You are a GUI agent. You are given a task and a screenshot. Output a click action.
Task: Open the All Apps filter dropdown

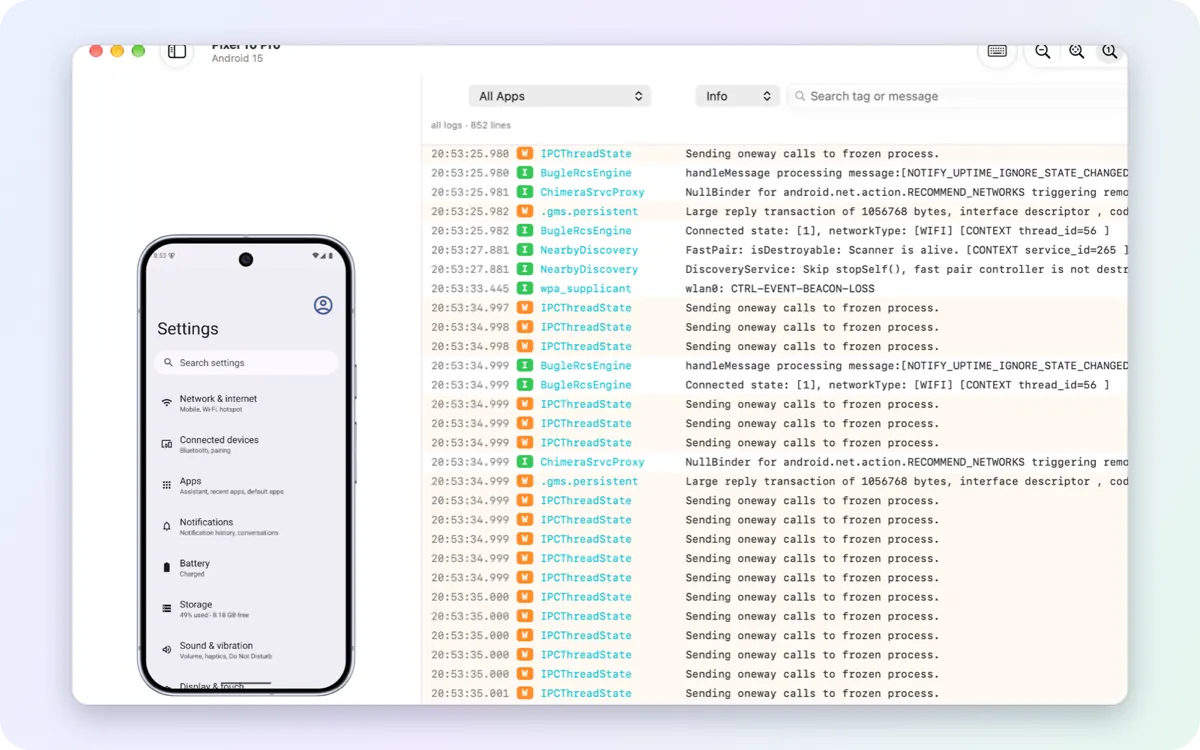[x=560, y=96]
